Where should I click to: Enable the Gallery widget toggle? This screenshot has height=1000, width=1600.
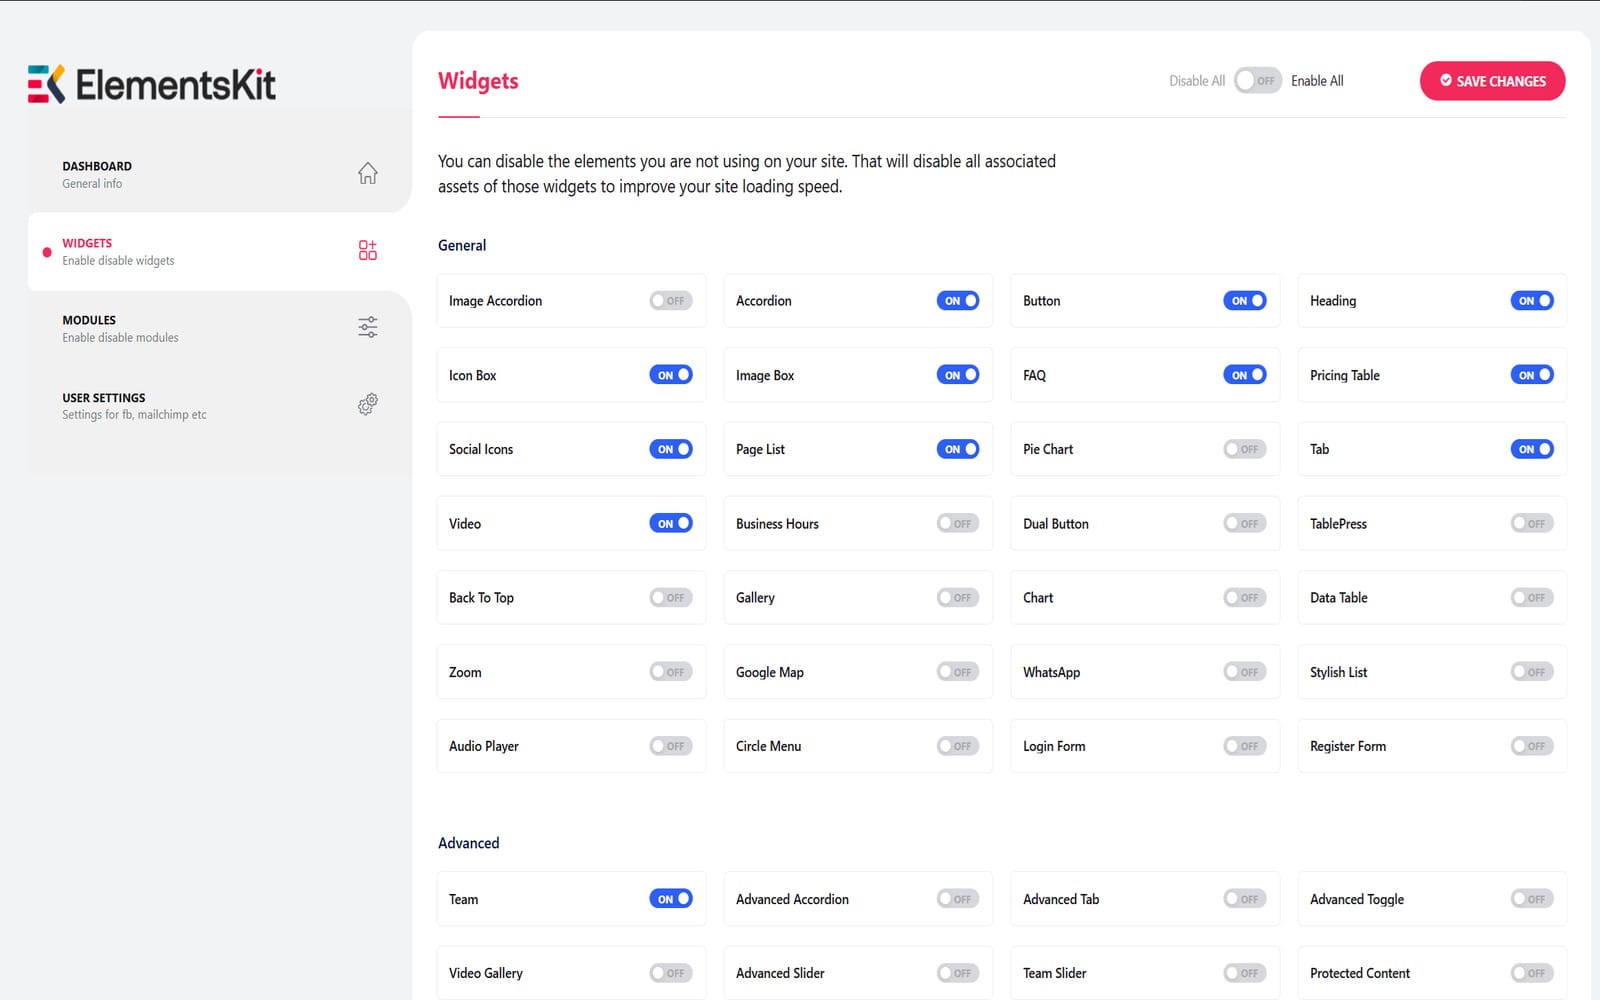pos(958,598)
